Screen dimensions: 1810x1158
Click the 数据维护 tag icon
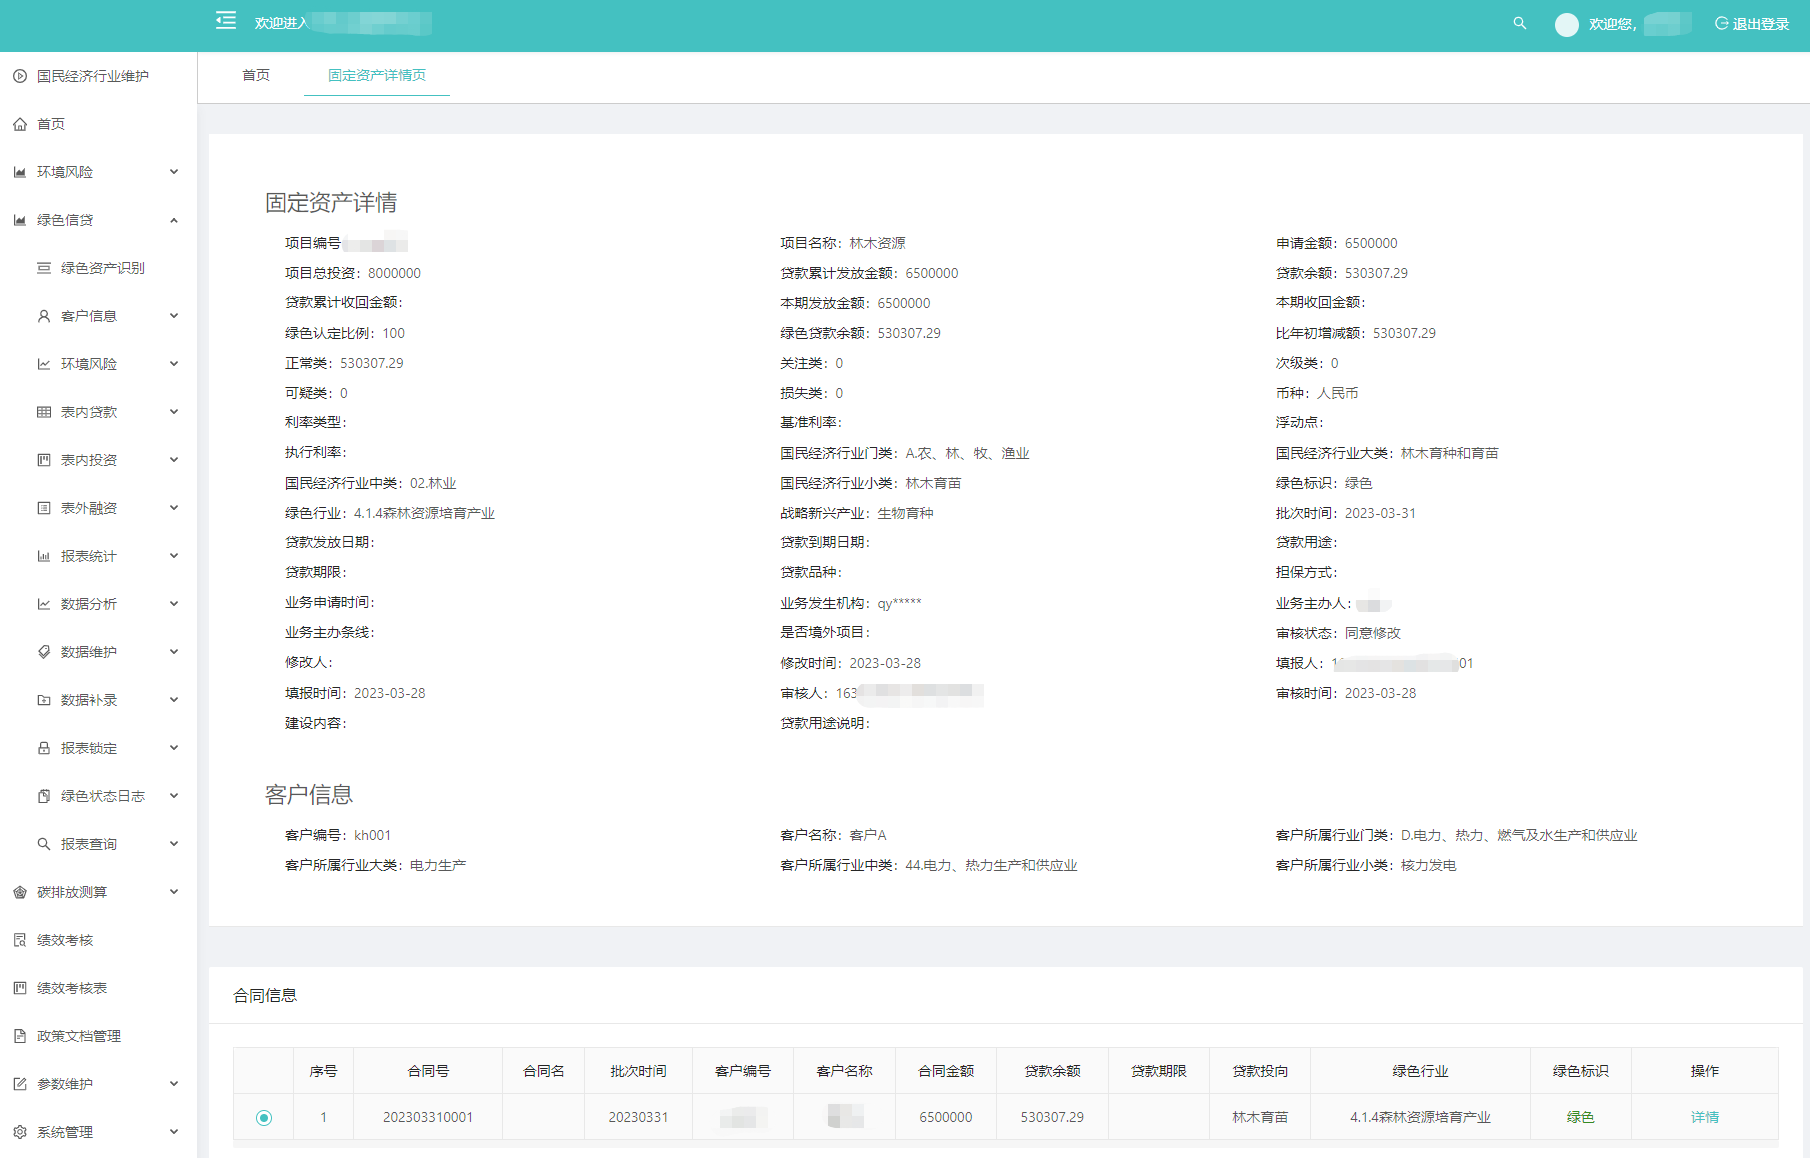click(x=44, y=652)
